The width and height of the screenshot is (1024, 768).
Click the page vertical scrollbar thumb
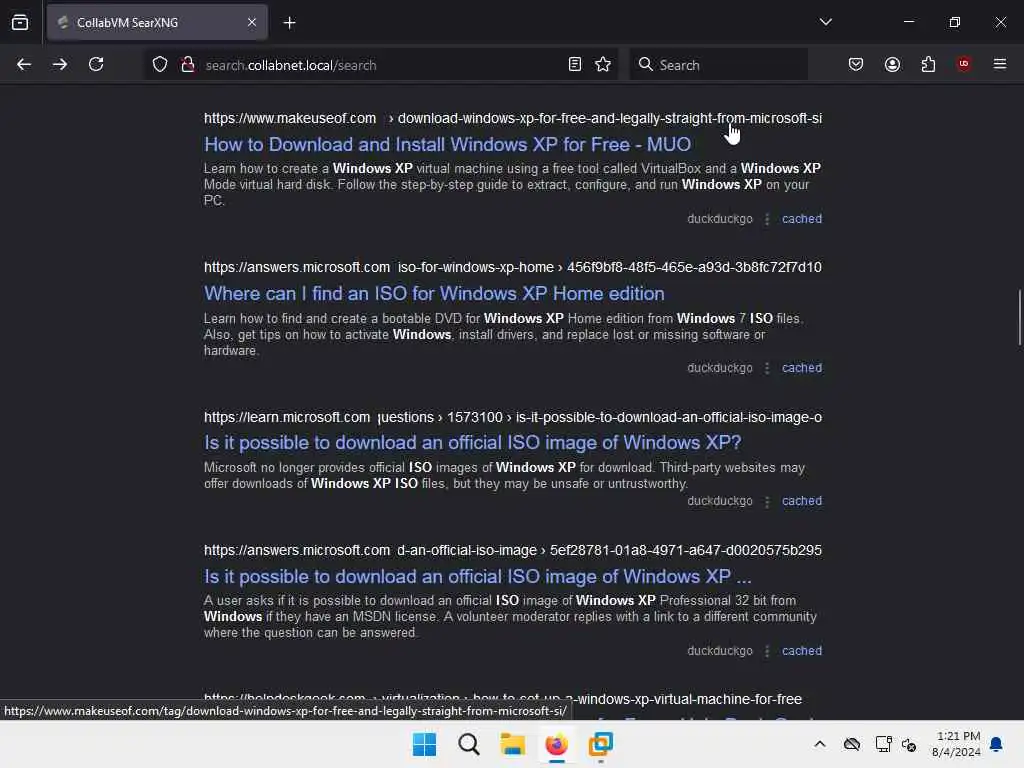tap(1019, 317)
